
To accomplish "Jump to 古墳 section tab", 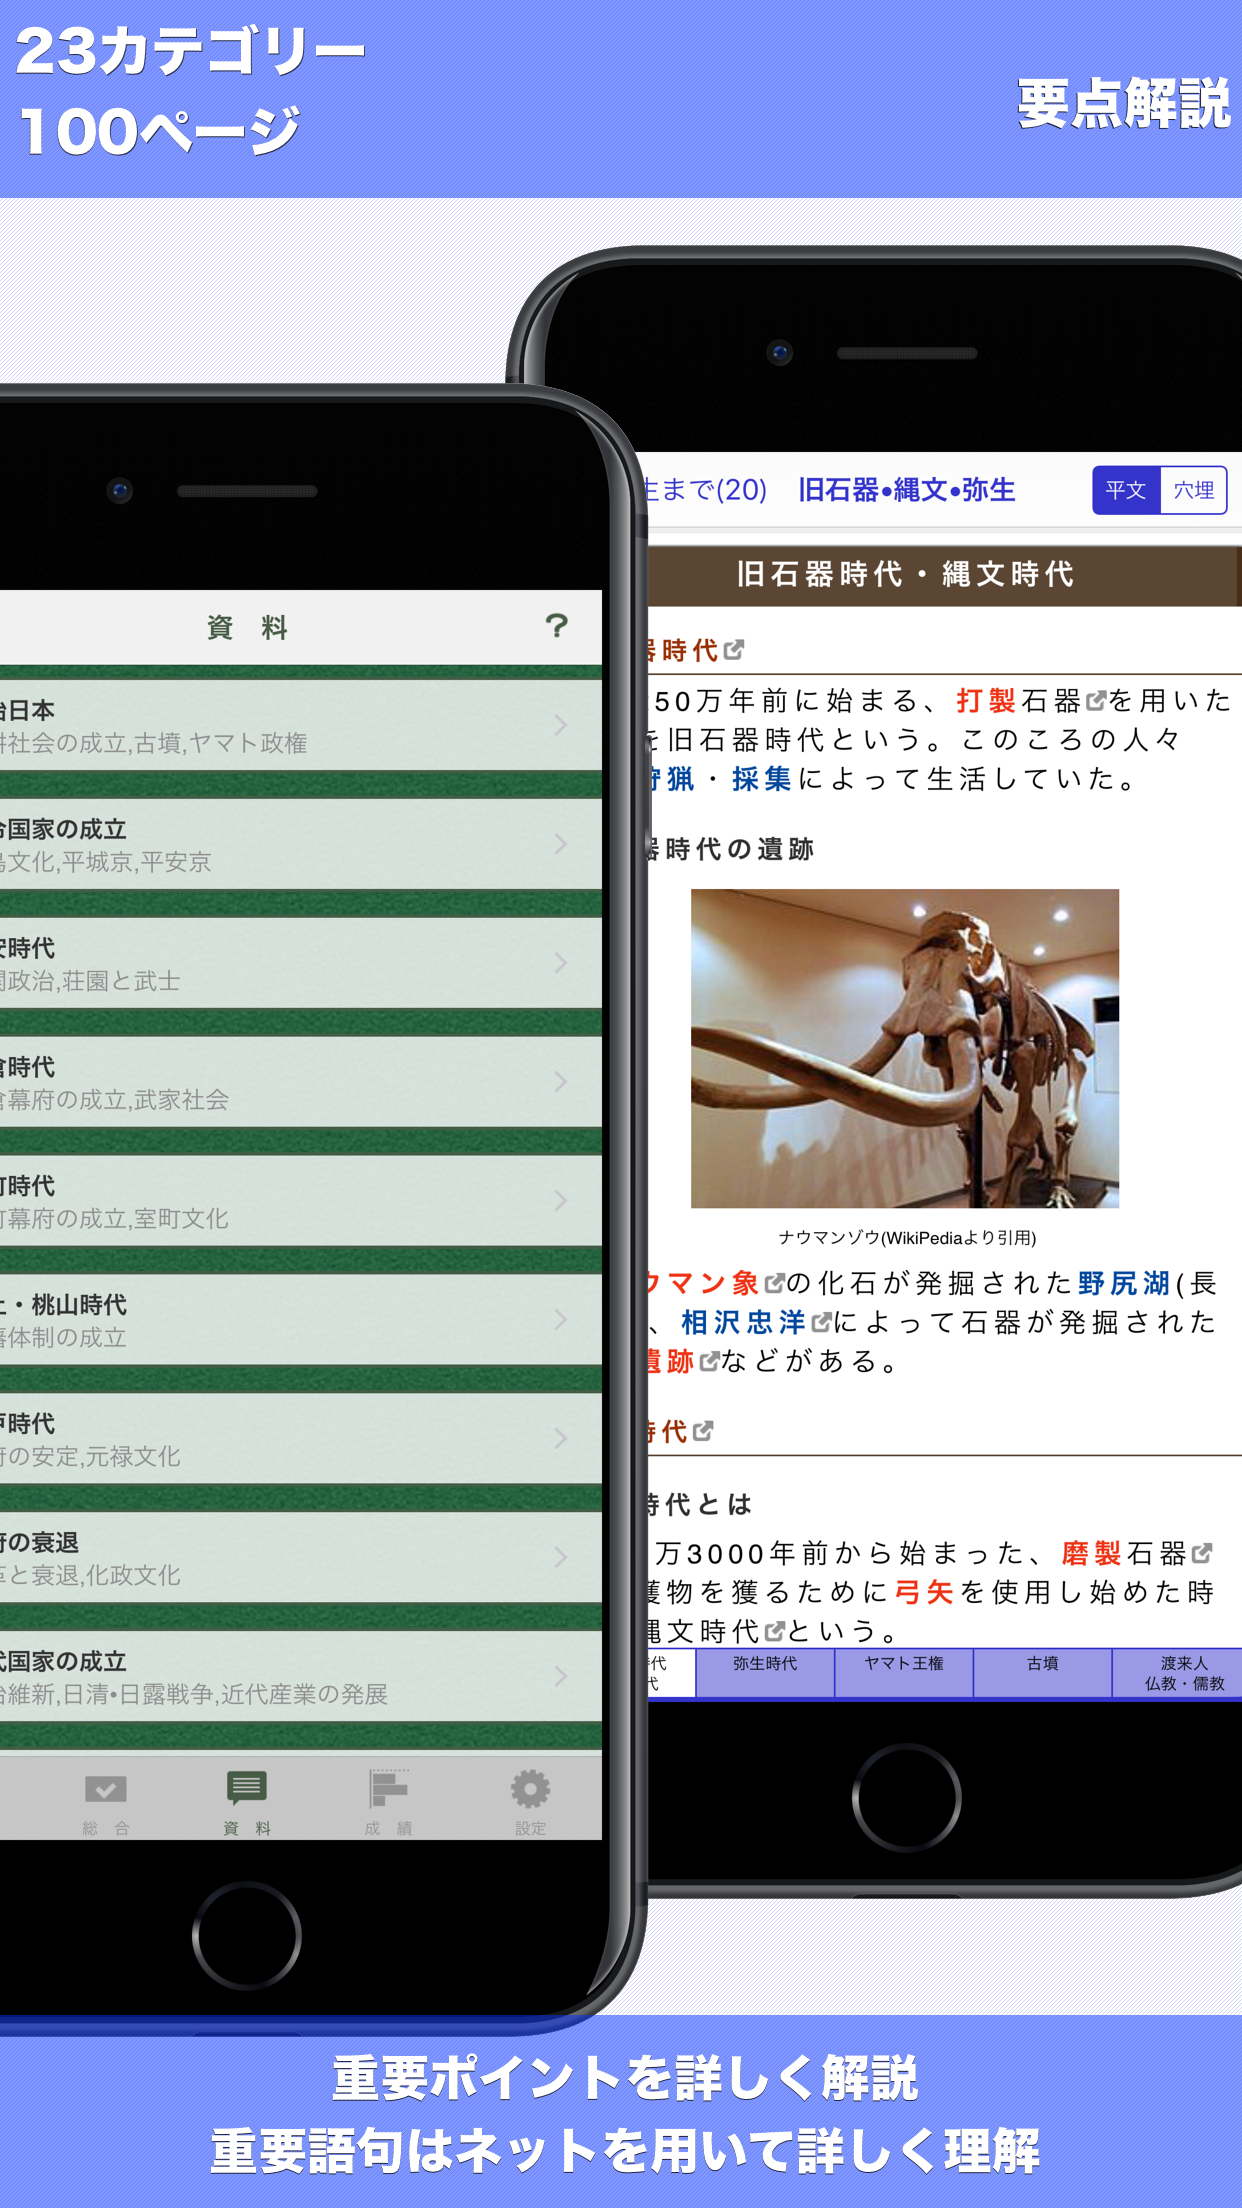I will [x=1043, y=1673].
